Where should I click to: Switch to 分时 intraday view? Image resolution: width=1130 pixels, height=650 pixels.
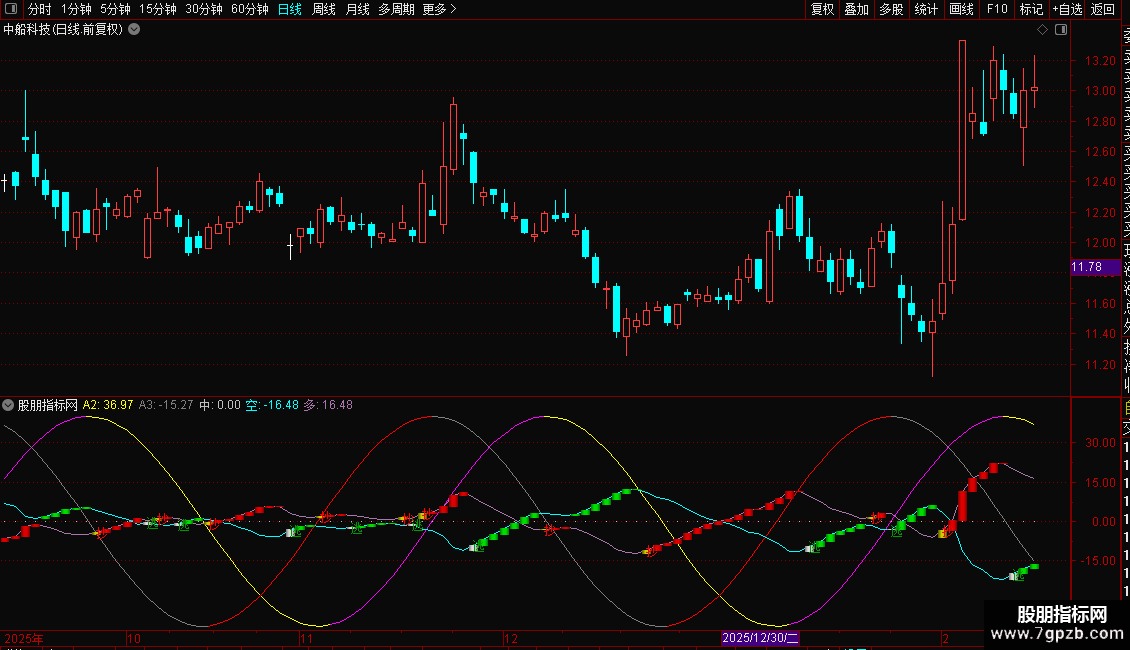pyautogui.click(x=40, y=9)
